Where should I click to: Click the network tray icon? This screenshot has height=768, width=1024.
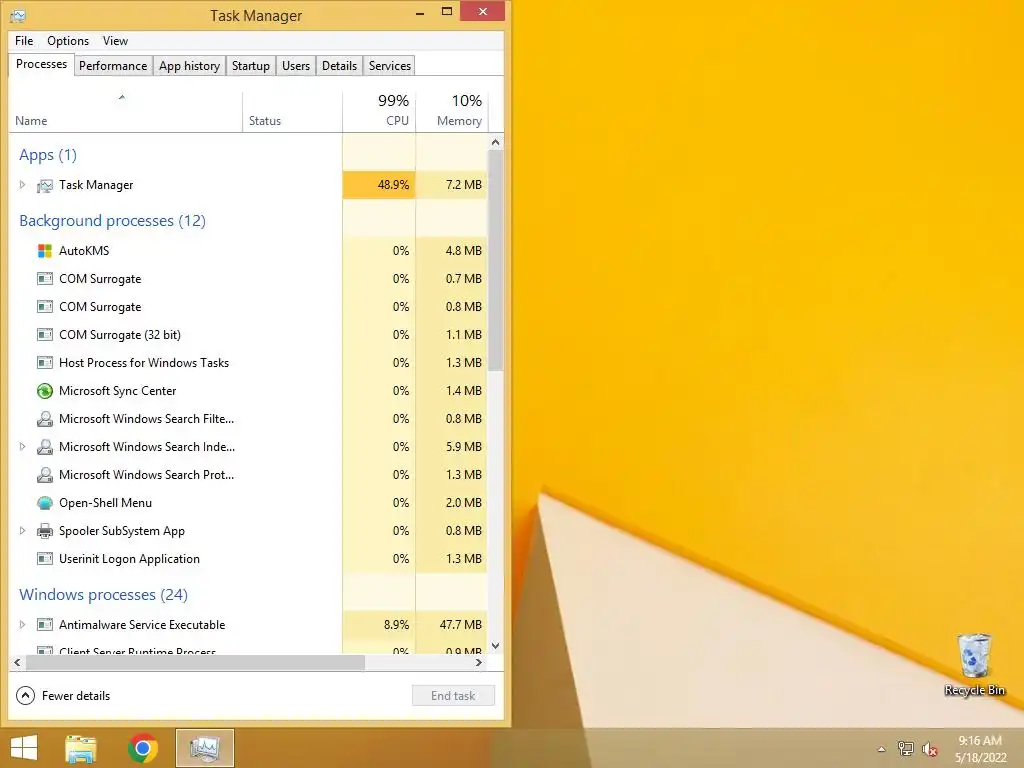(906, 748)
